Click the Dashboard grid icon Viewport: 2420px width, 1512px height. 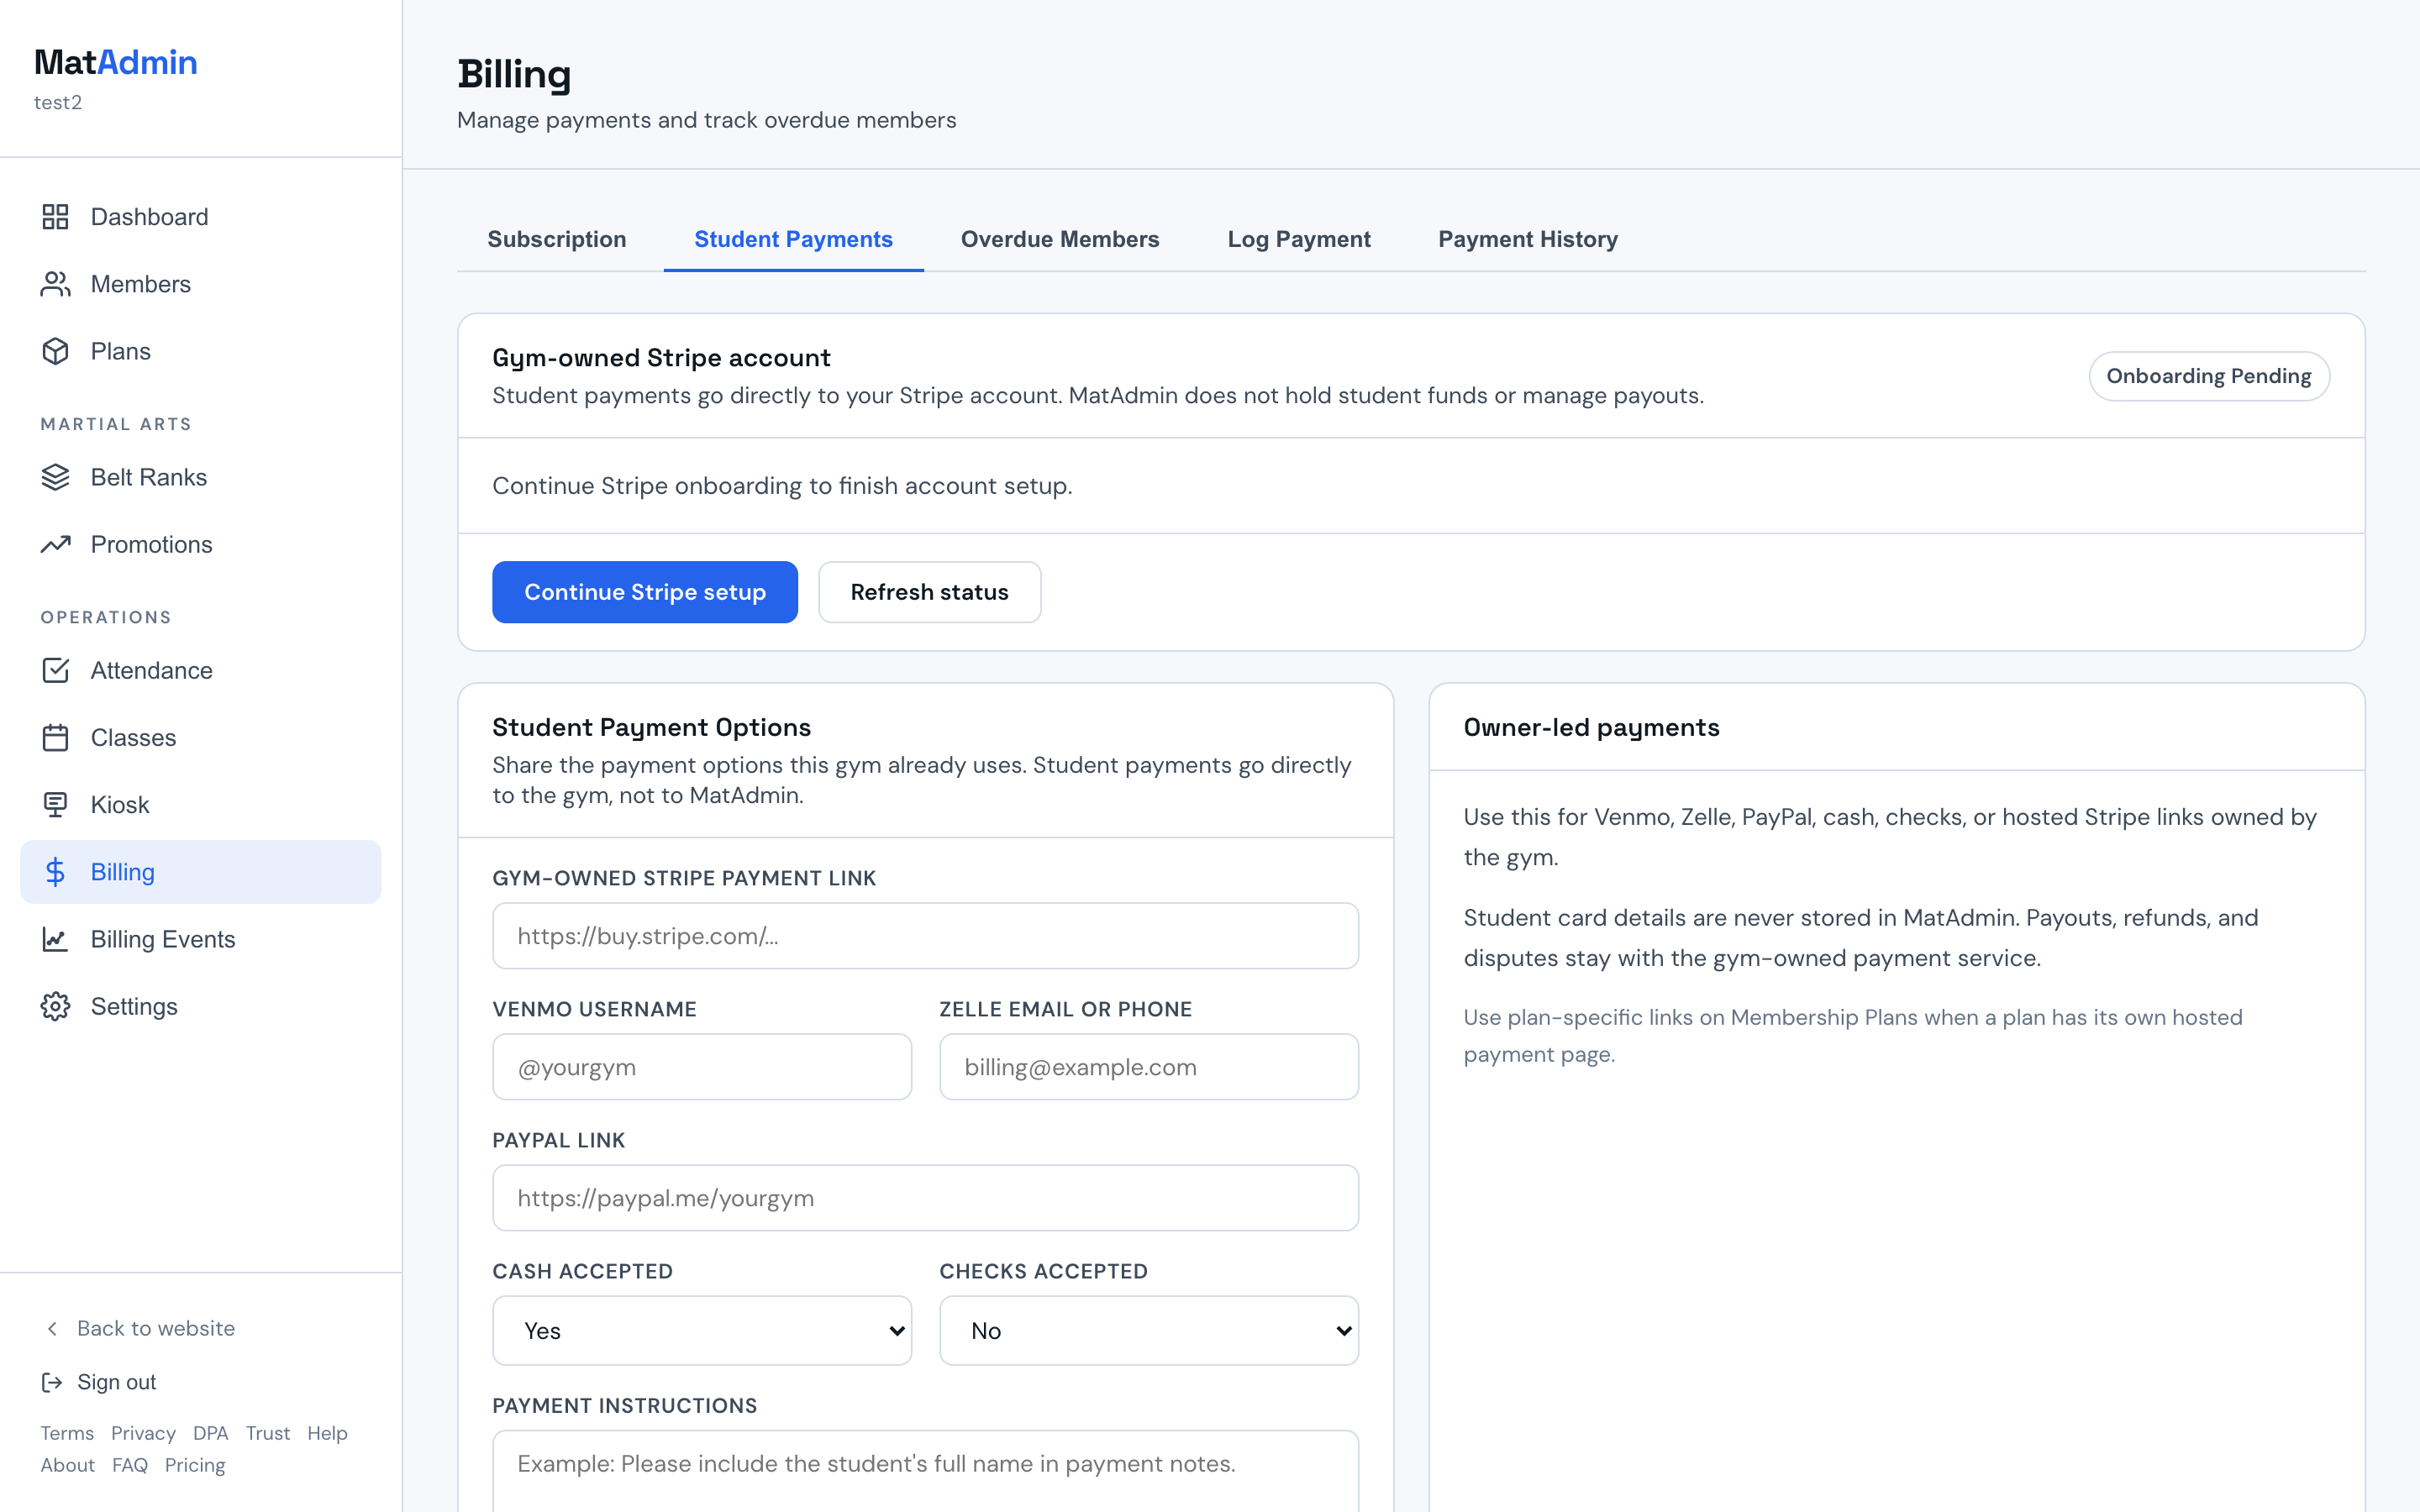(55, 217)
